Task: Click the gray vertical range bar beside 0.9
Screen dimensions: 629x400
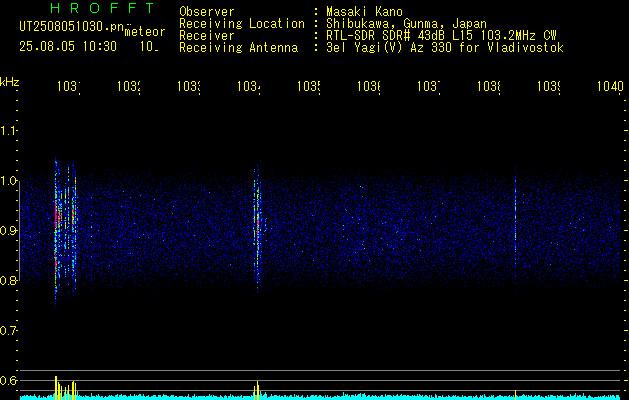Action: pos(19,231)
